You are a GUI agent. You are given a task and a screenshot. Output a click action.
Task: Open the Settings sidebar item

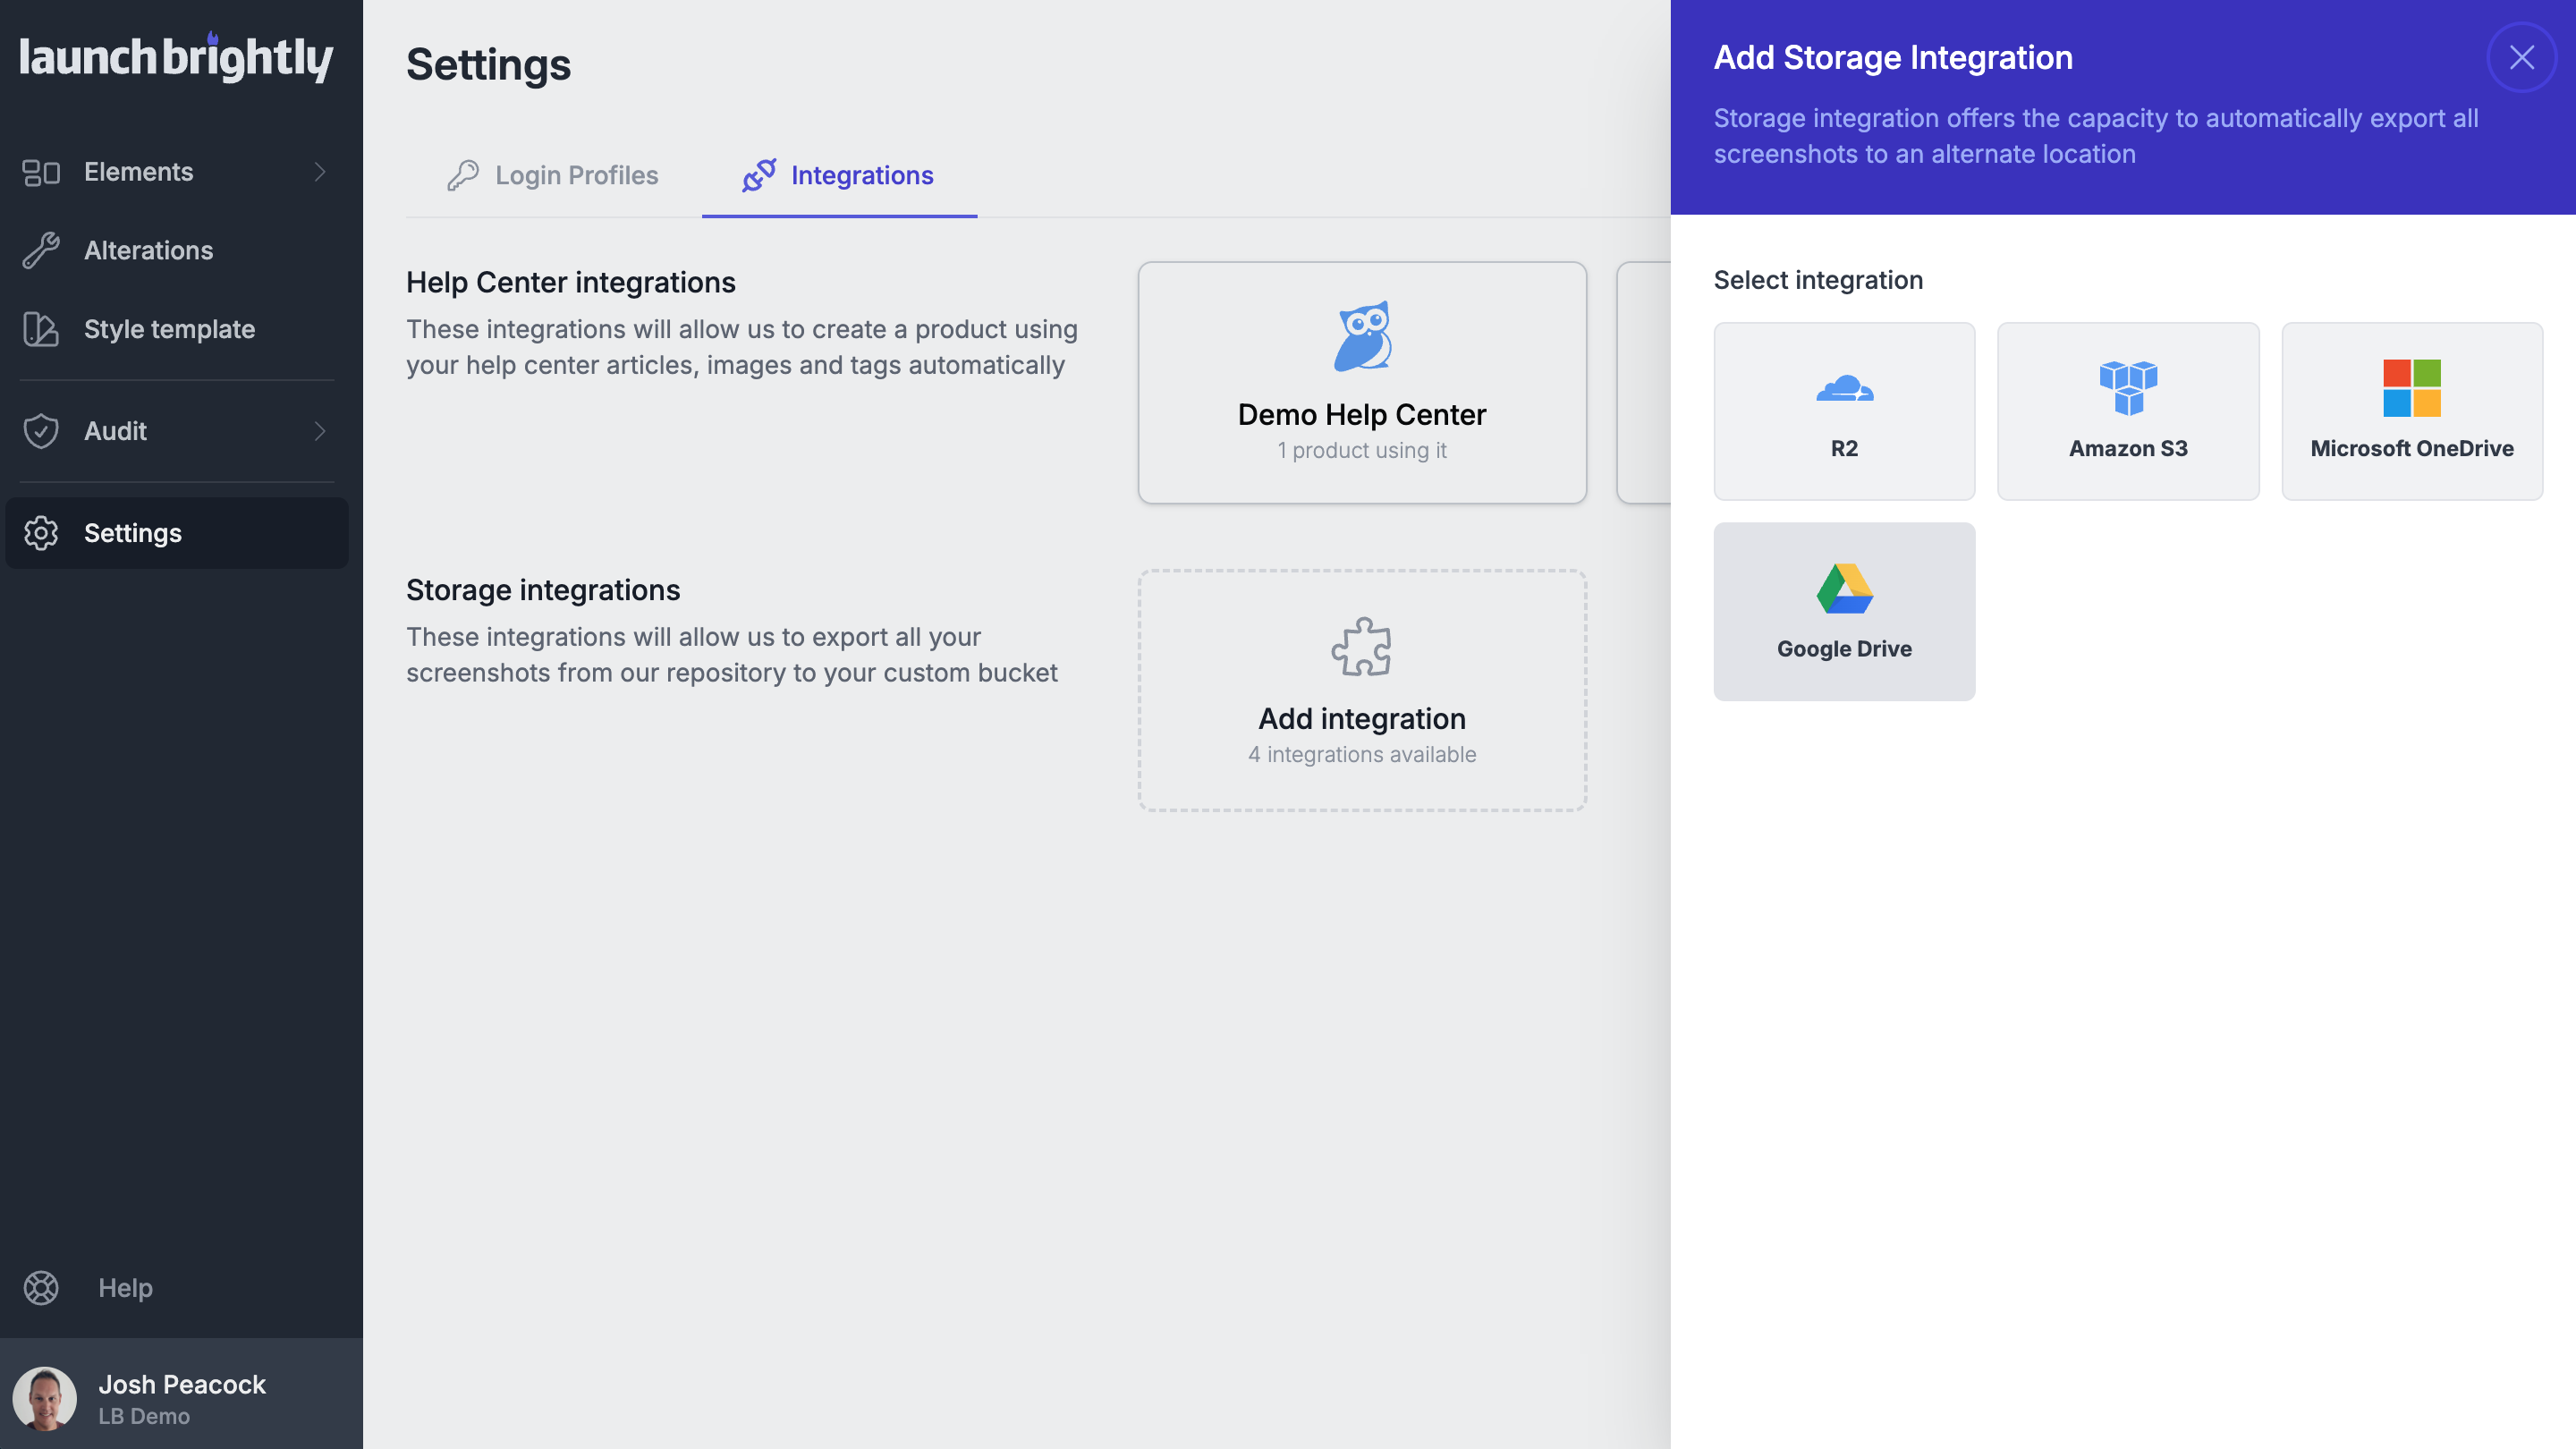pos(133,533)
